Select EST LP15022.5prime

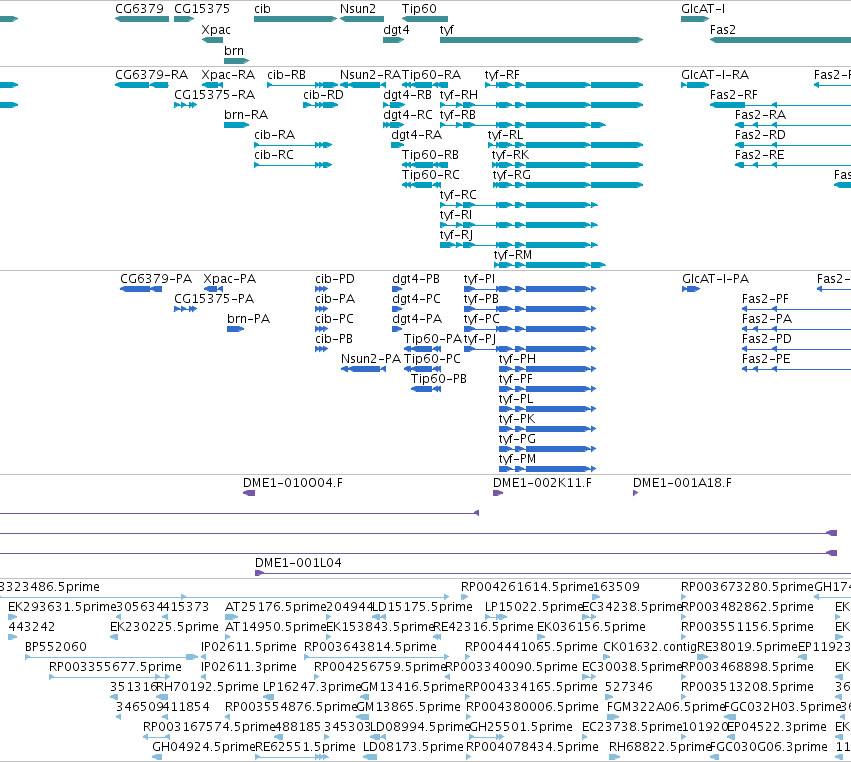(x=496, y=617)
